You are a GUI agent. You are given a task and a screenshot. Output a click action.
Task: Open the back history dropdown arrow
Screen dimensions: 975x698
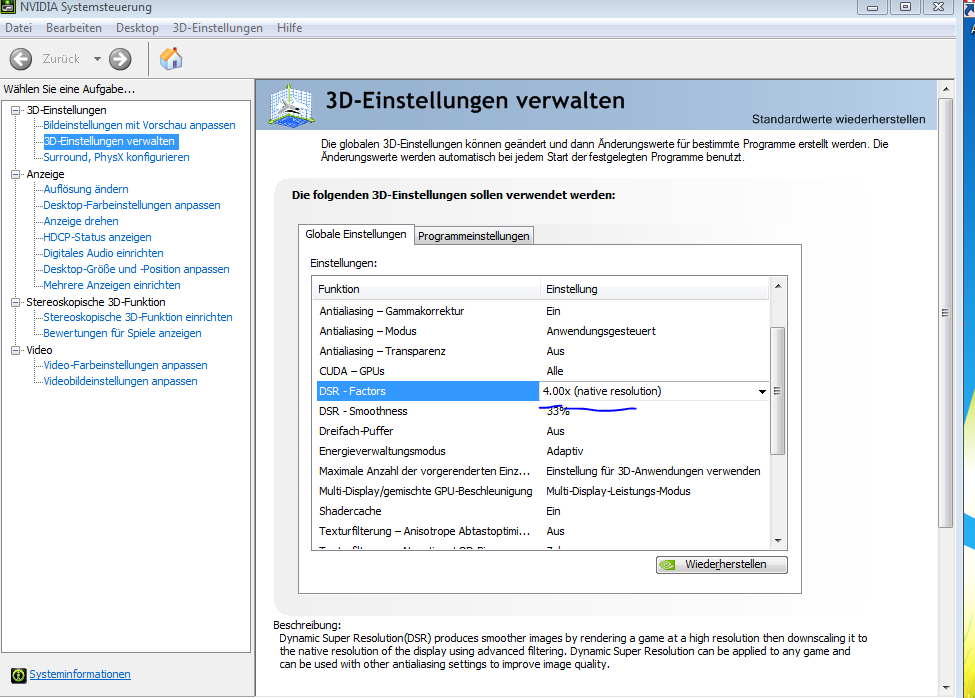[97, 59]
